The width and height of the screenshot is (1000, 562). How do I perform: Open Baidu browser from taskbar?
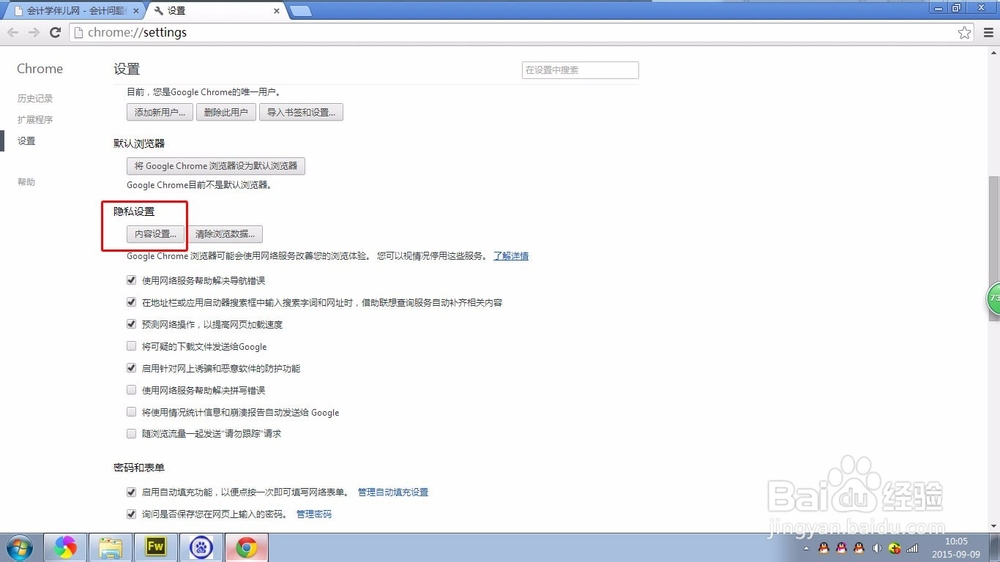pyautogui.click(x=201, y=548)
